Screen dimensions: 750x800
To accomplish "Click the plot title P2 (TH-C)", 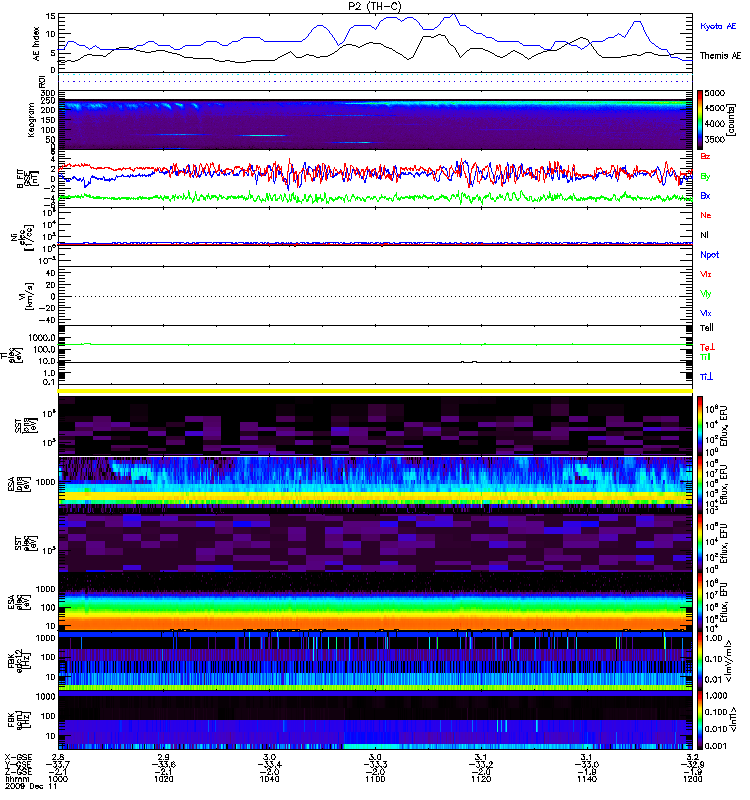I will coord(374,6).
